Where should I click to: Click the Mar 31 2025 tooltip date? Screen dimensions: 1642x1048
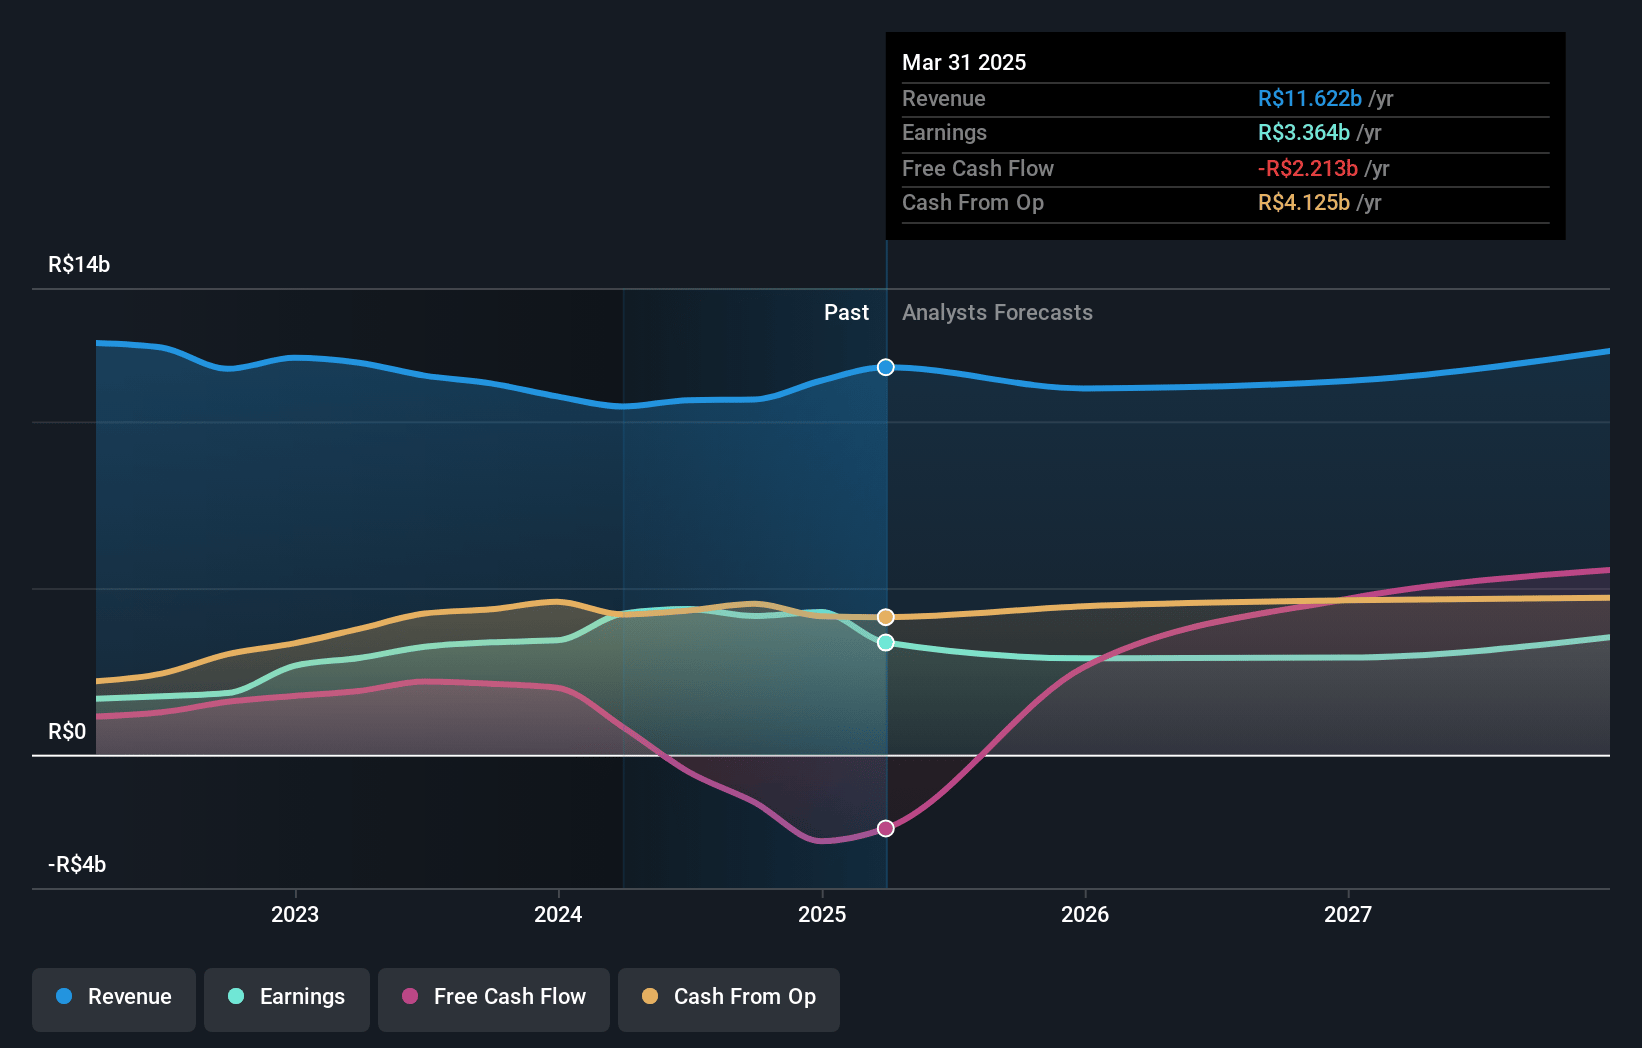pyautogui.click(x=964, y=62)
